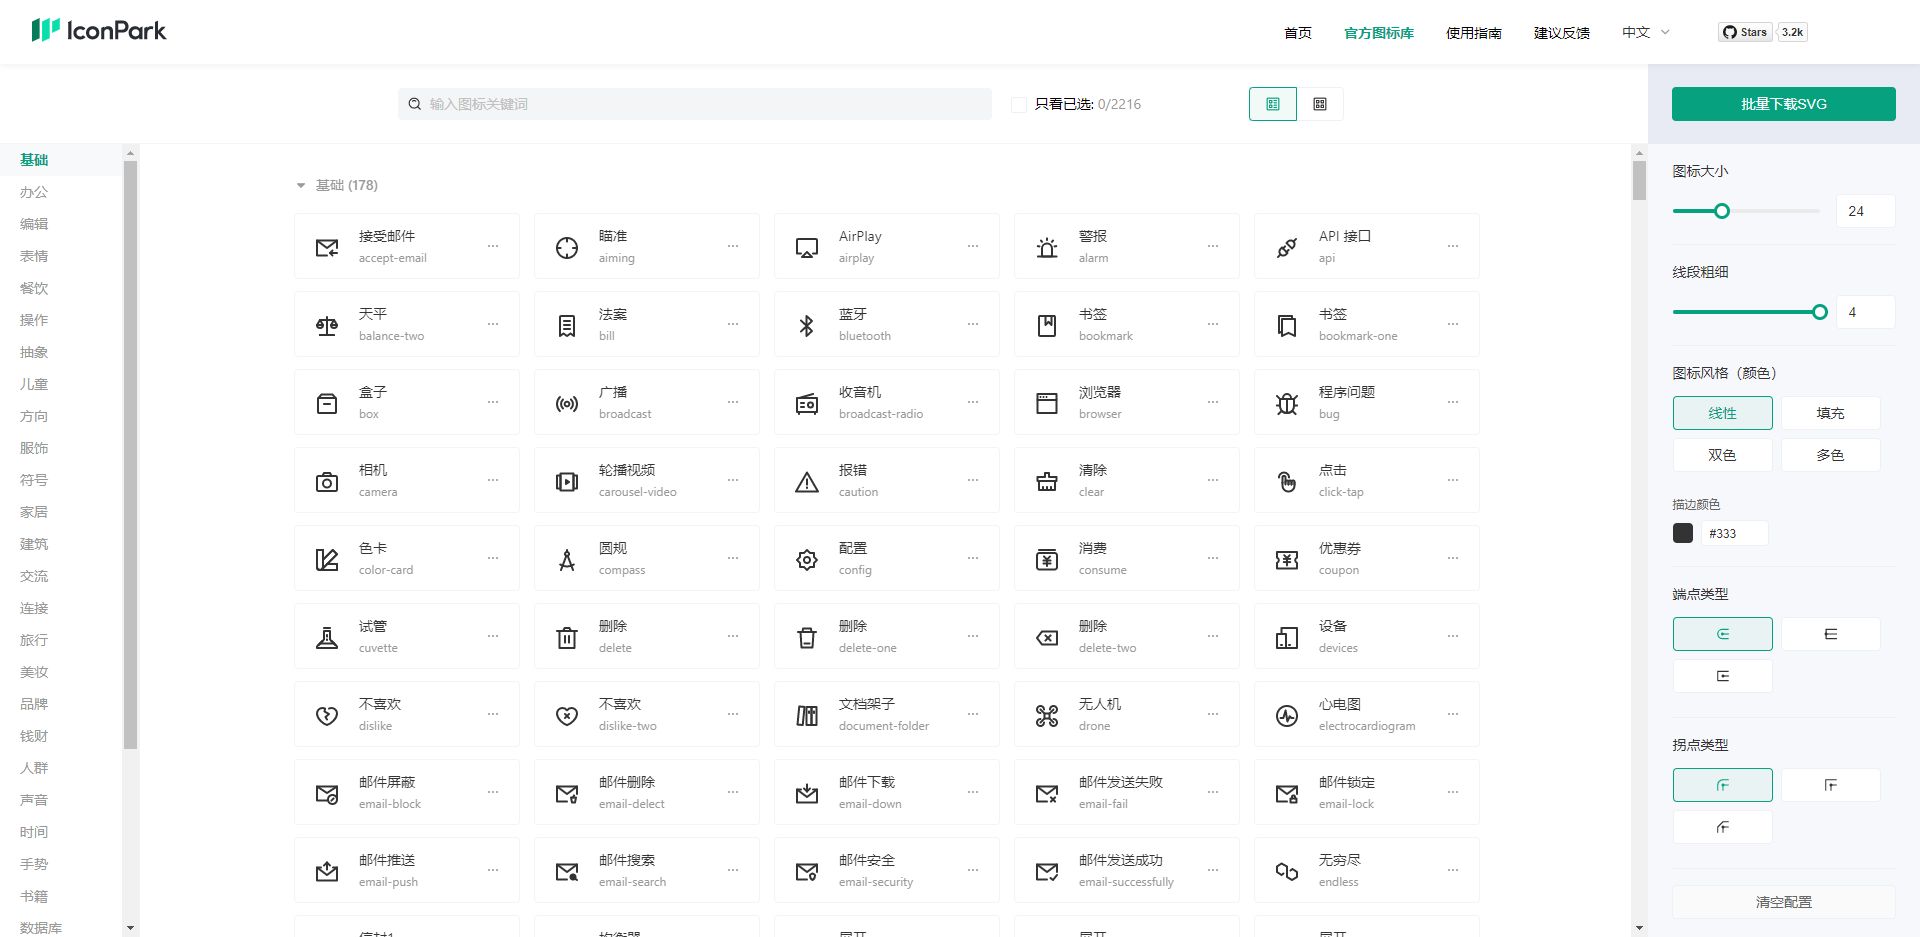
Task: Click the caution triangle icon
Action: (x=807, y=481)
